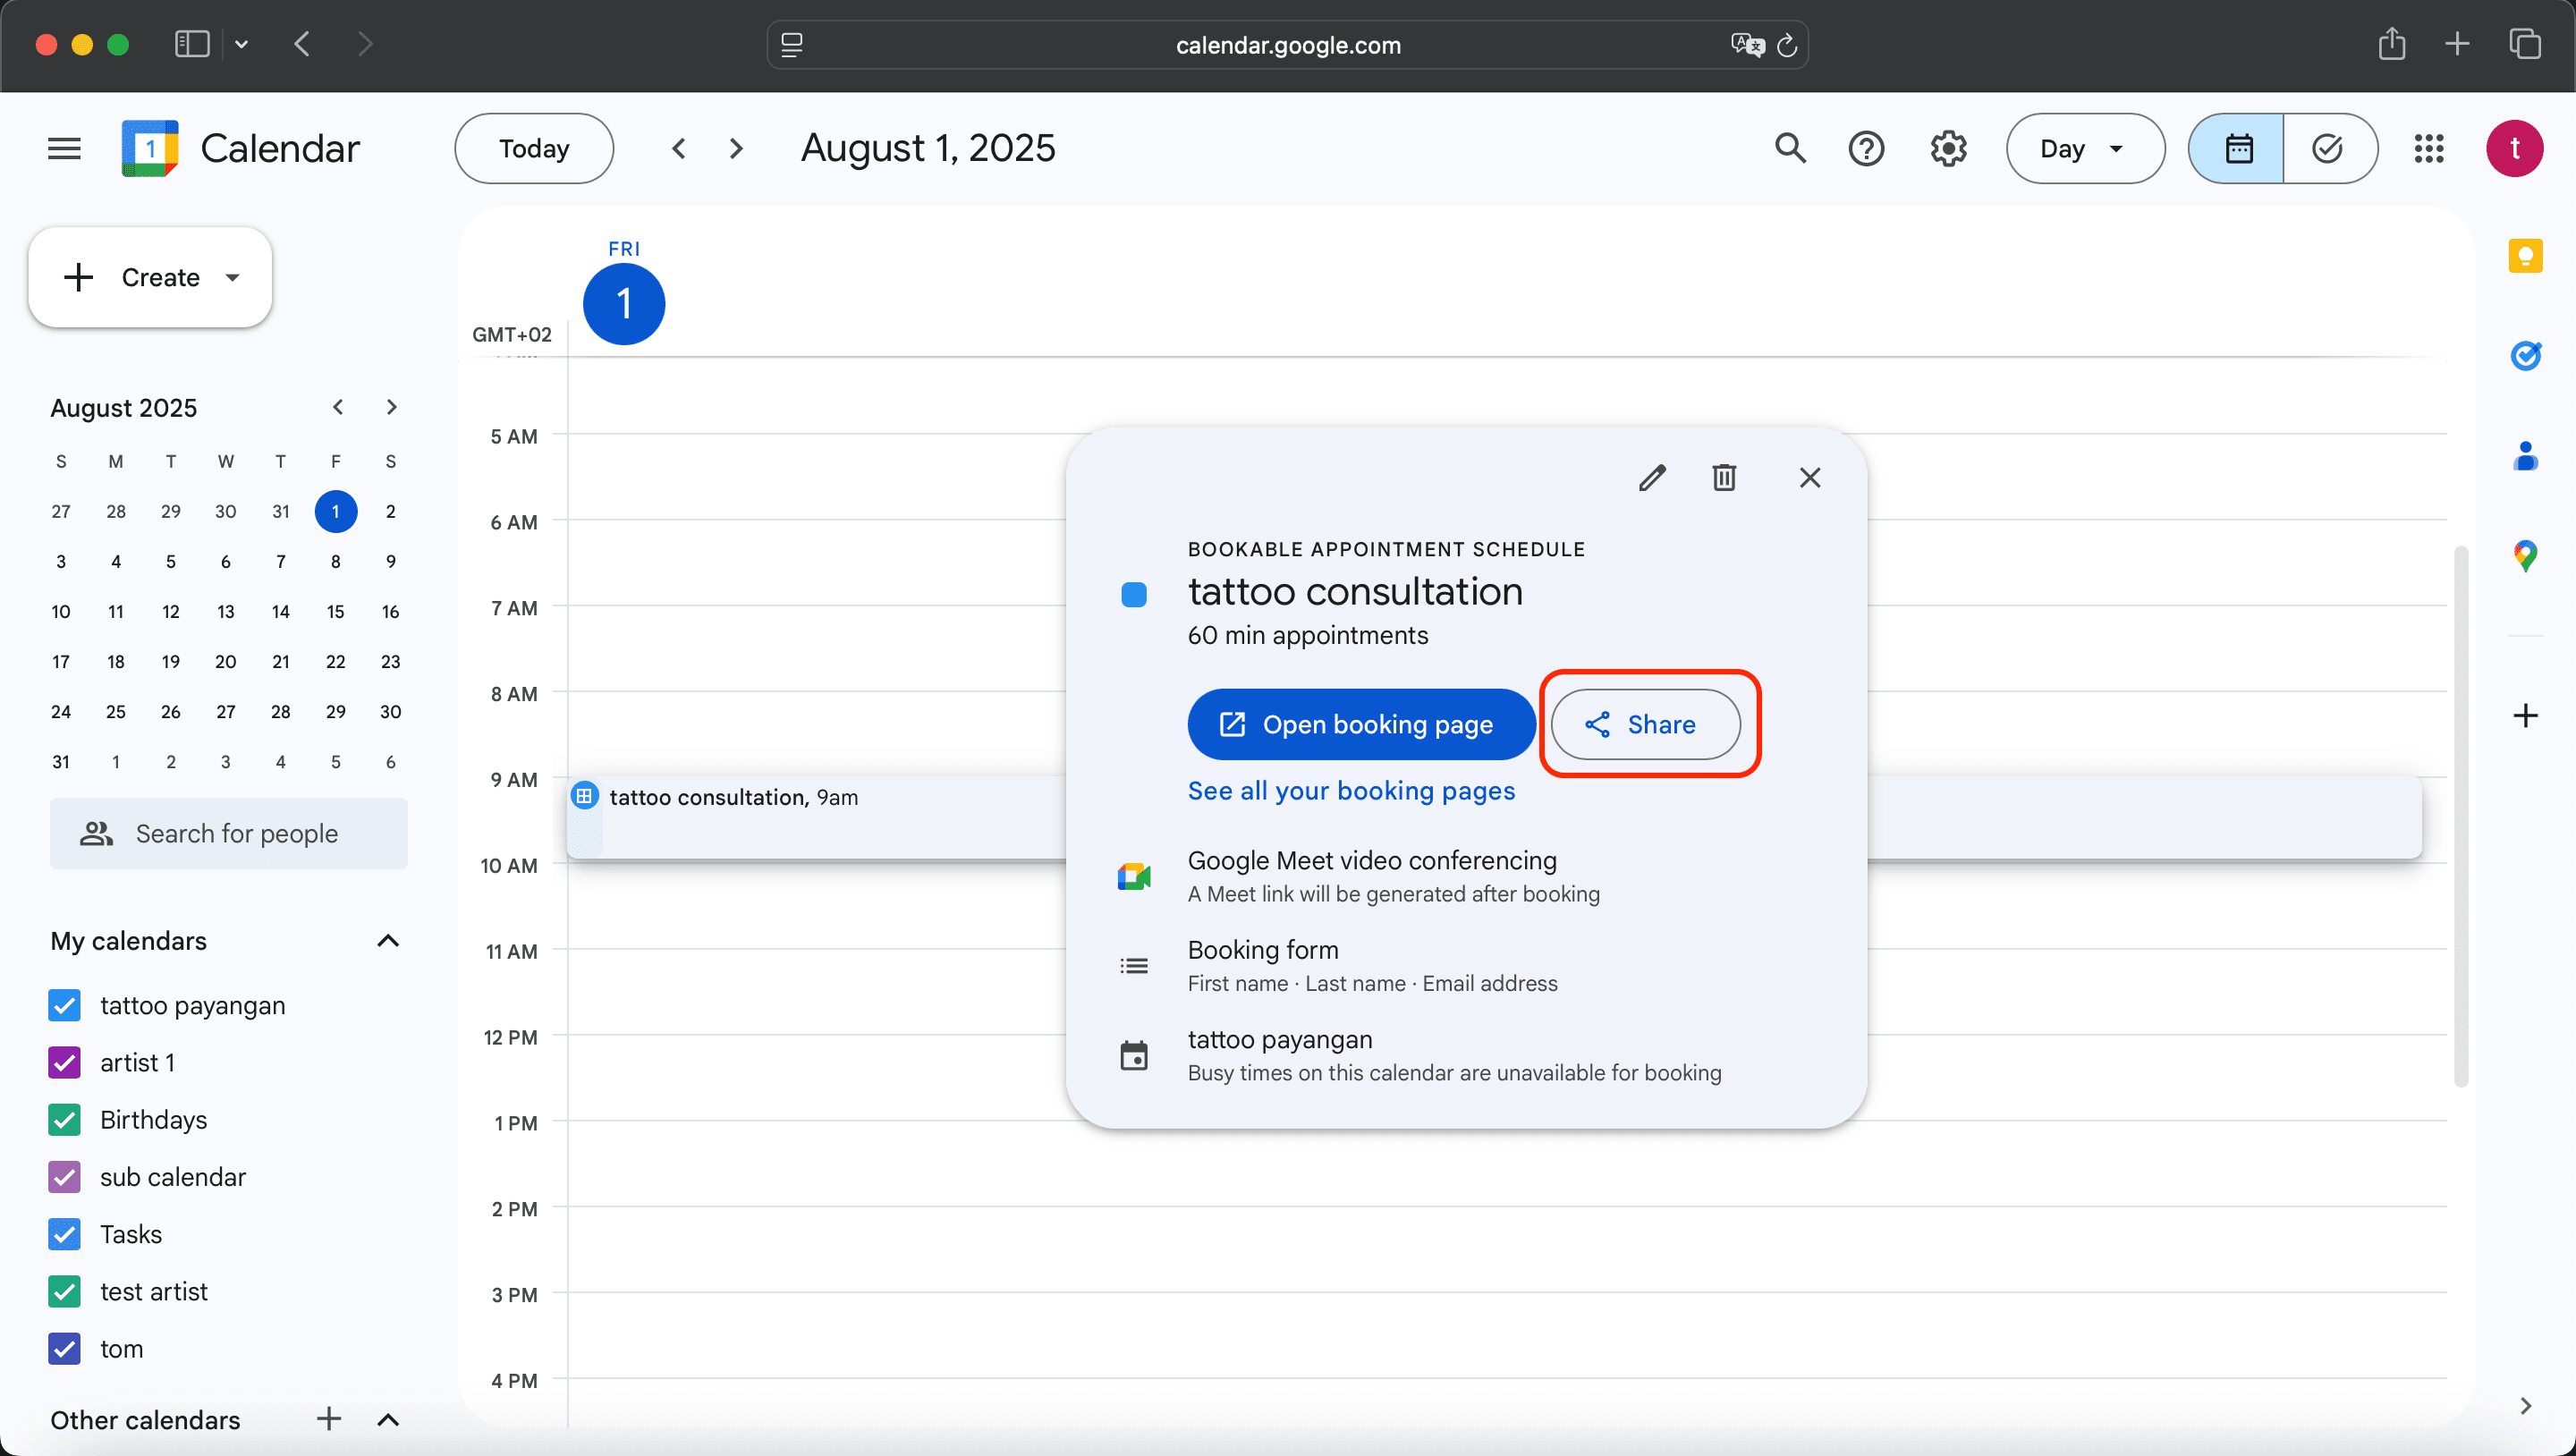Toggle the Birthdays calendar checkbox
The height and width of the screenshot is (1456, 2576).
pos(65,1119)
